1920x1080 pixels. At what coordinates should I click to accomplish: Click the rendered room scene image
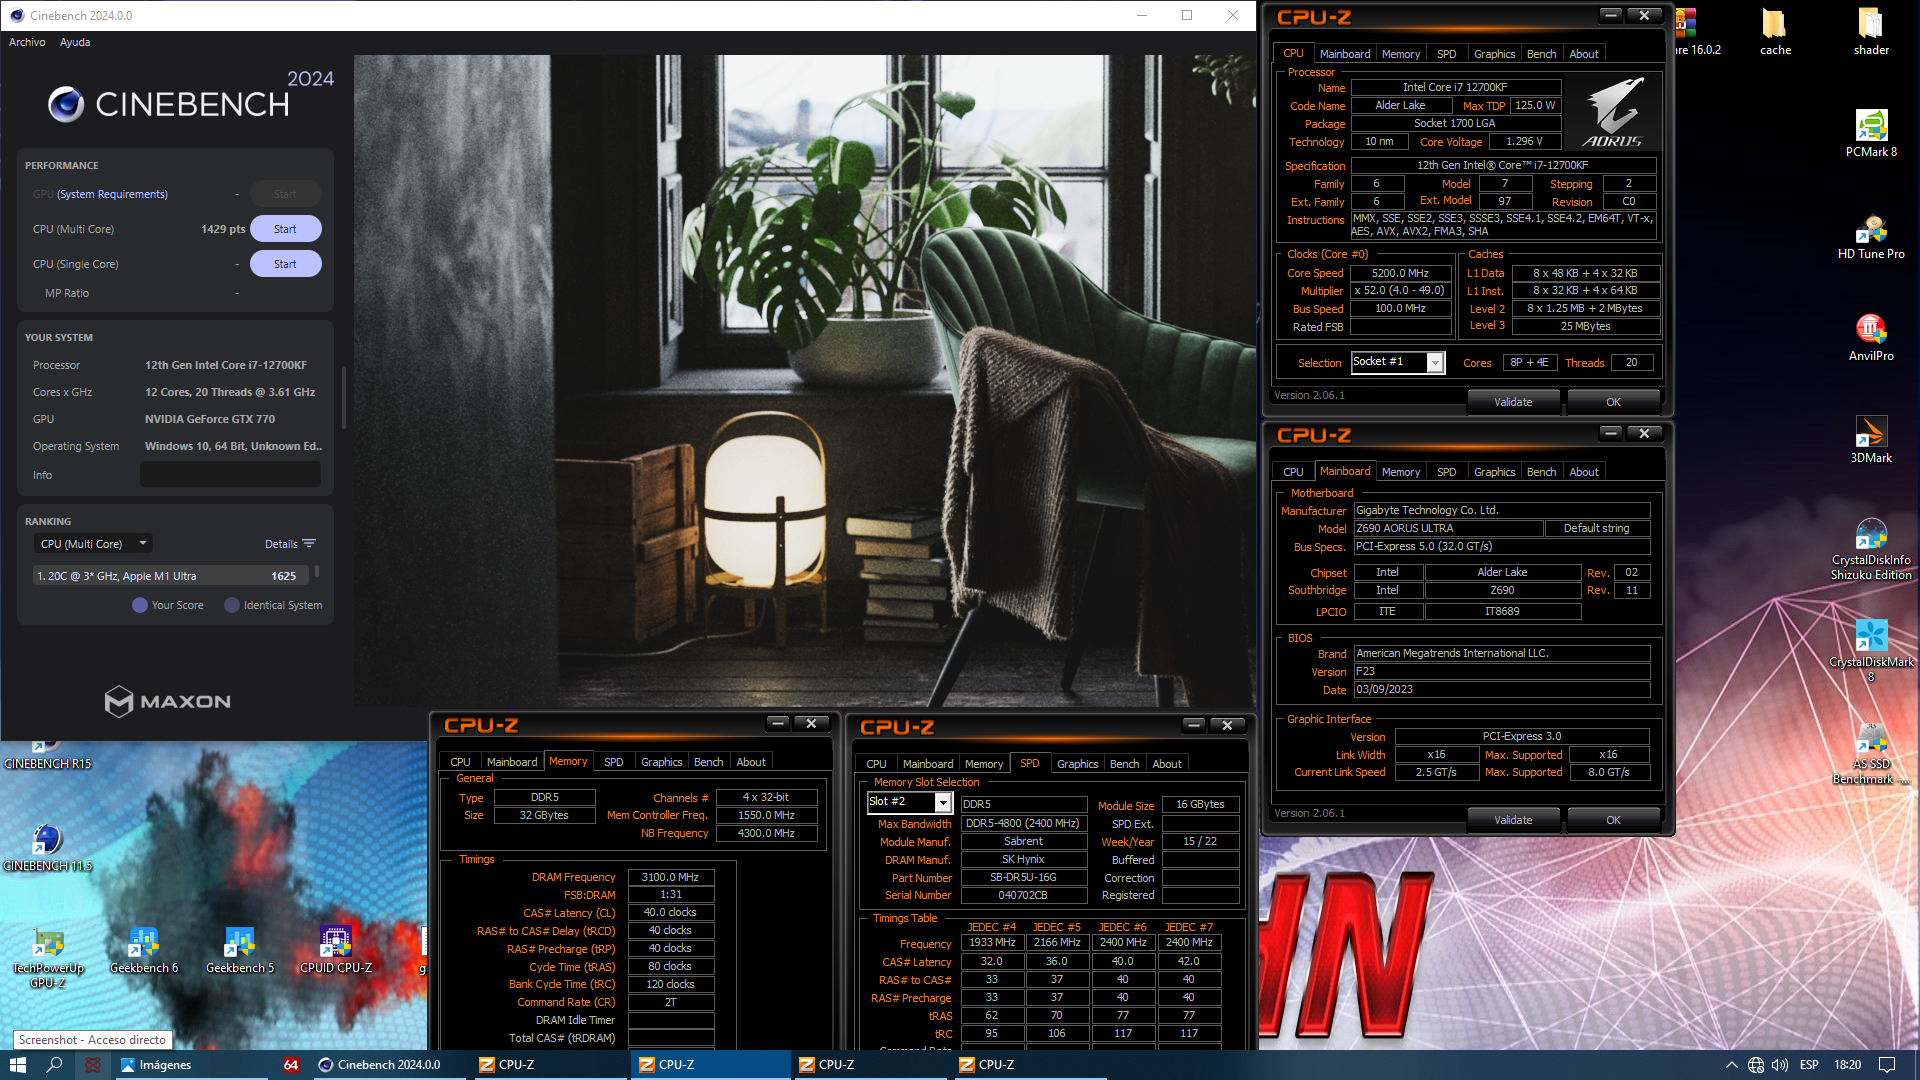click(x=804, y=381)
